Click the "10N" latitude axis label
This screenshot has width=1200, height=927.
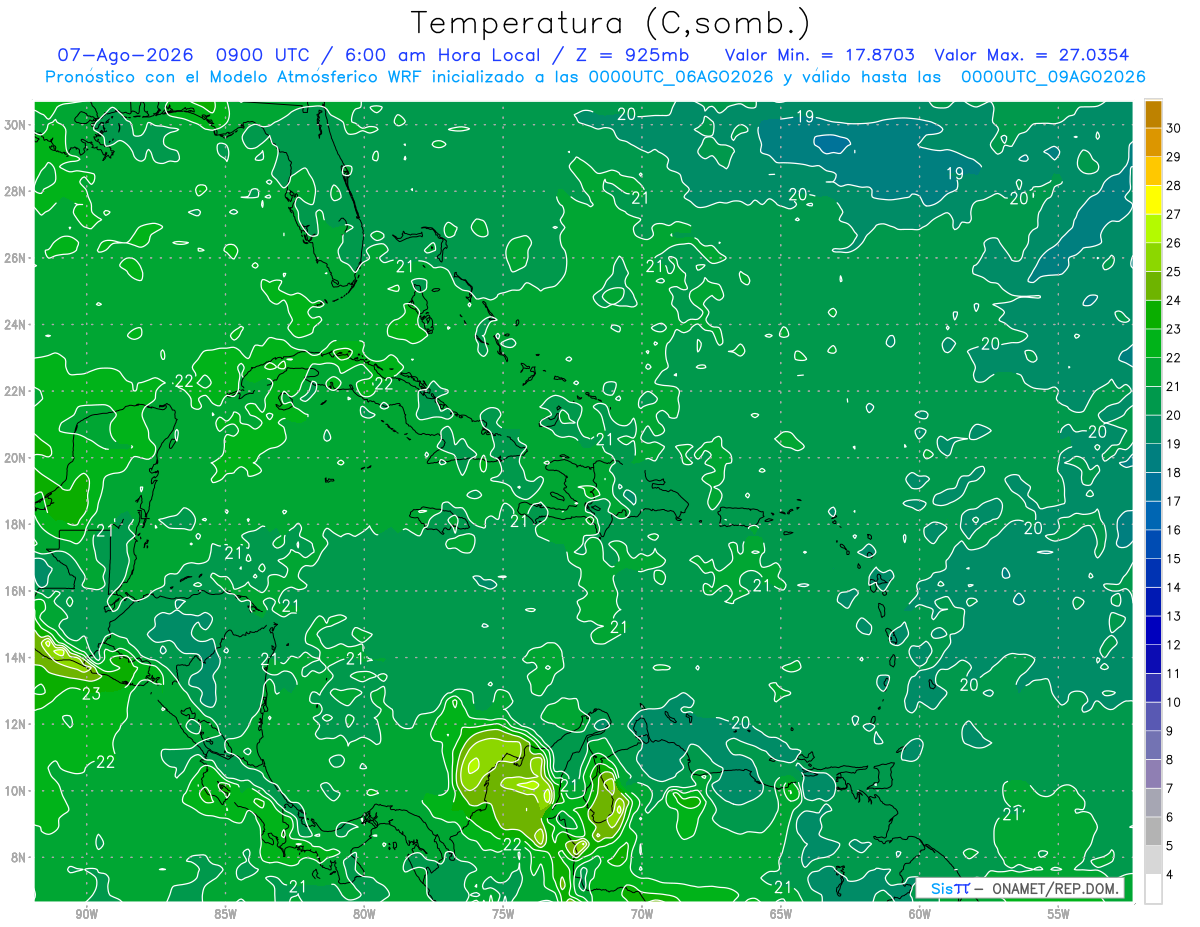click(x=16, y=791)
